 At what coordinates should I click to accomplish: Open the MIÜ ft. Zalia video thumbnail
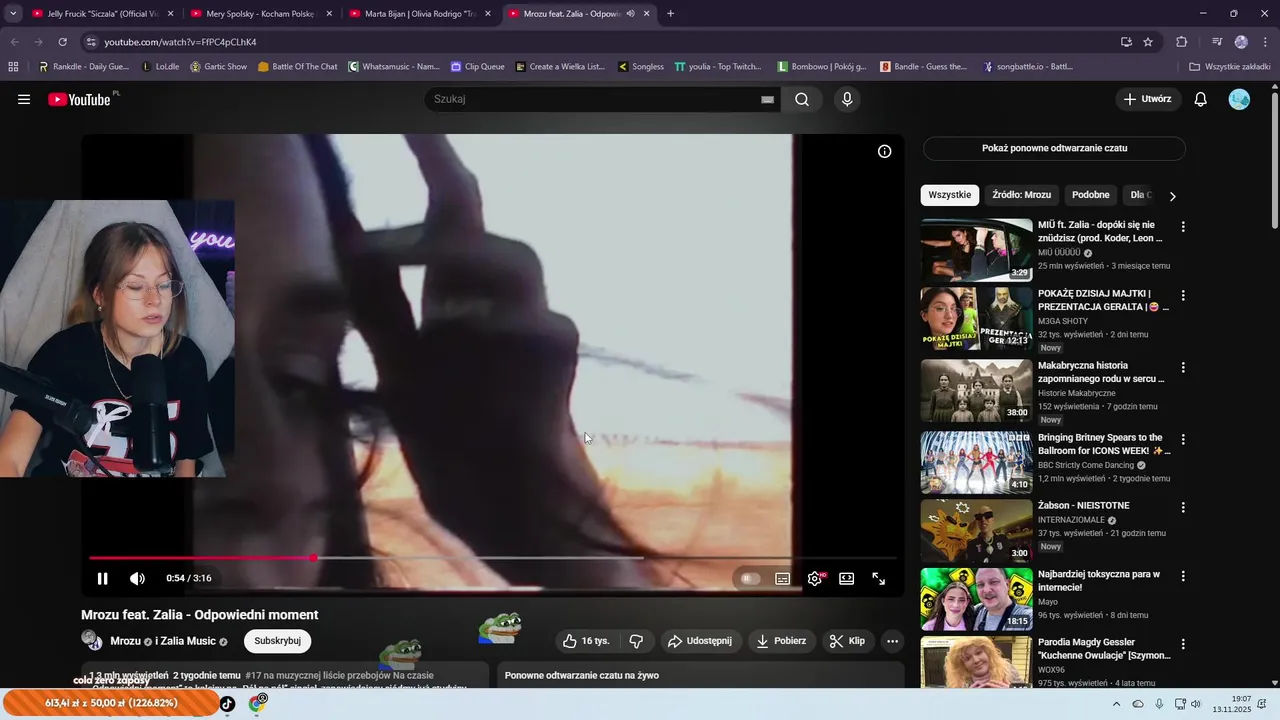(x=976, y=250)
